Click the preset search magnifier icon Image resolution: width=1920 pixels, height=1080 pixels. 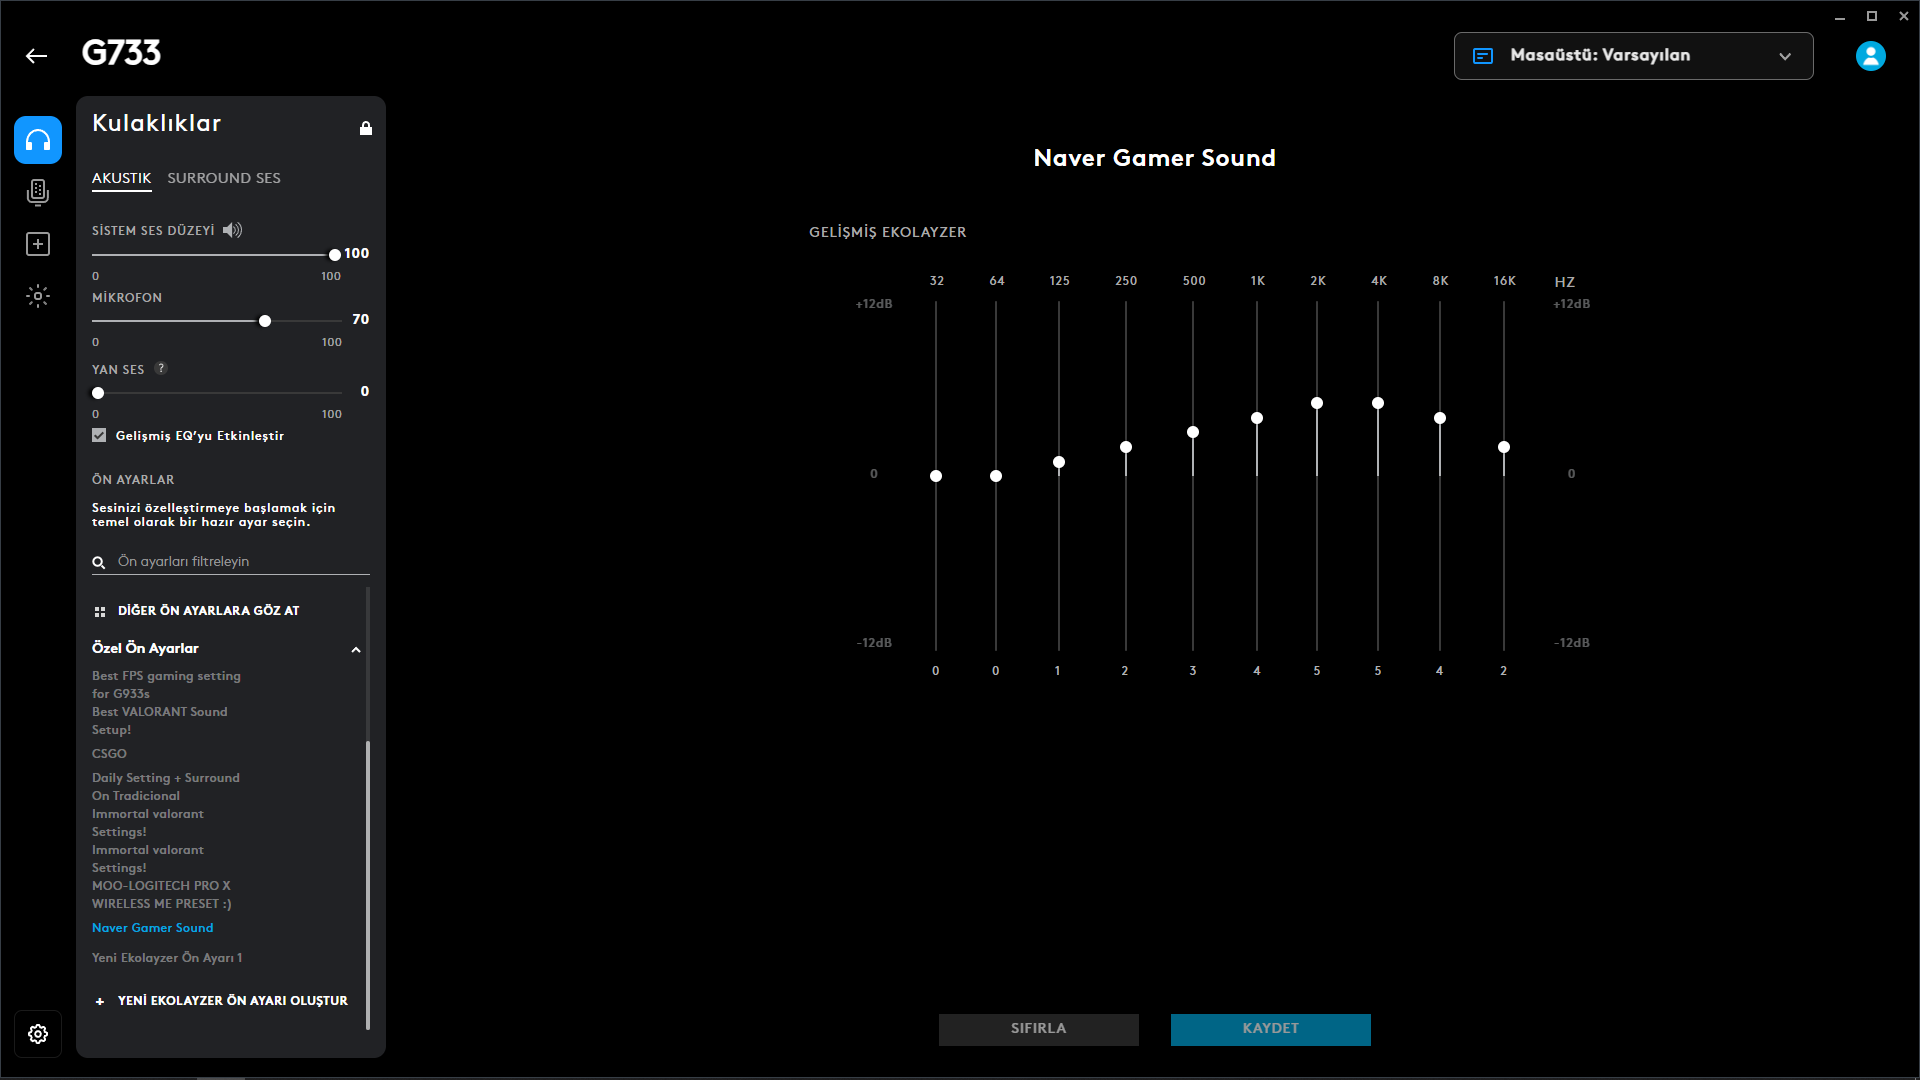click(99, 563)
